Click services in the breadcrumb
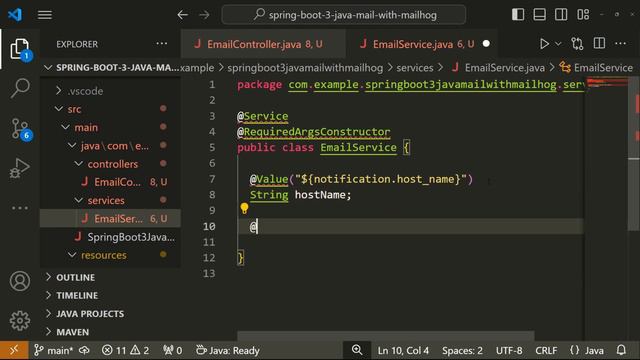Screen dimensions: 640x360 coord(415,68)
